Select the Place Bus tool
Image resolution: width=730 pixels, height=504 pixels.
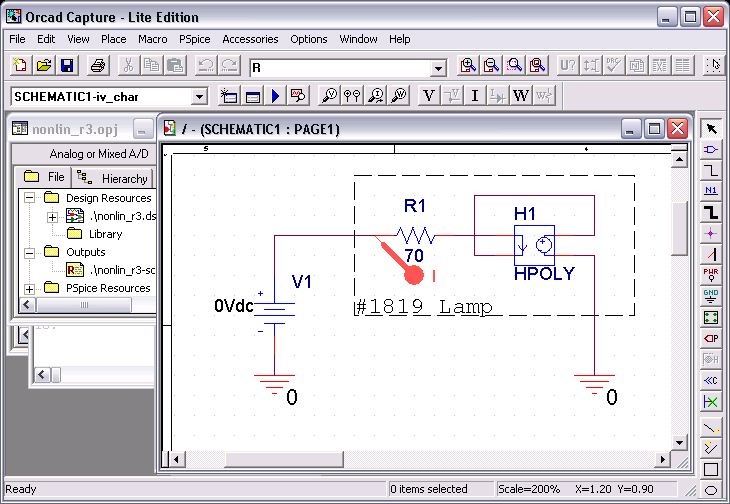[711, 212]
